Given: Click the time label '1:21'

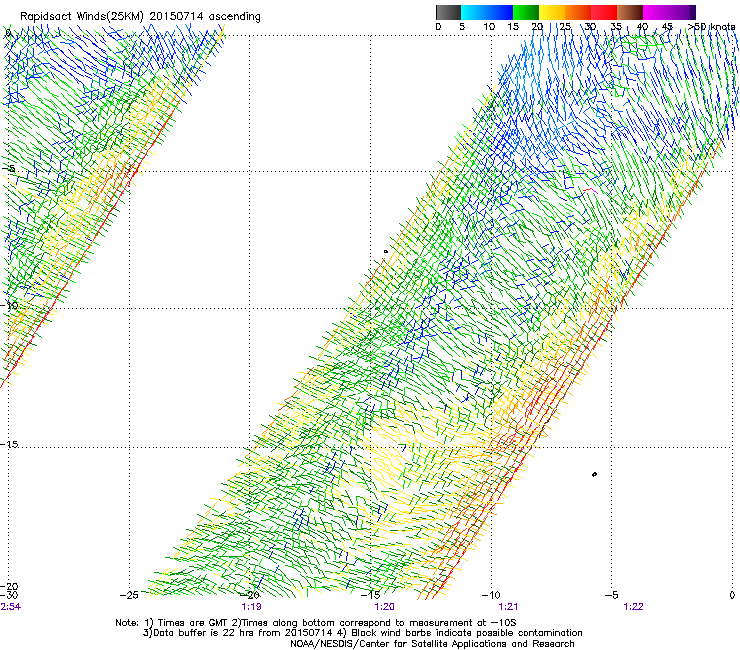Looking at the screenshot, I should 508,607.
